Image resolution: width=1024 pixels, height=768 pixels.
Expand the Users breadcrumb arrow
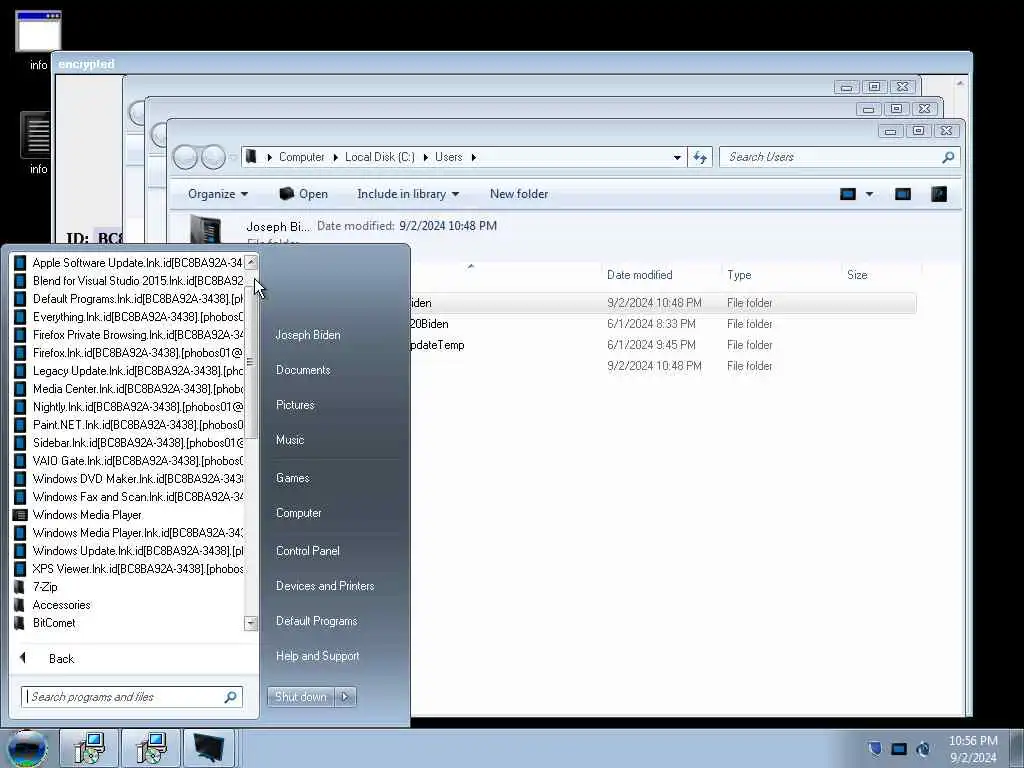point(473,157)
